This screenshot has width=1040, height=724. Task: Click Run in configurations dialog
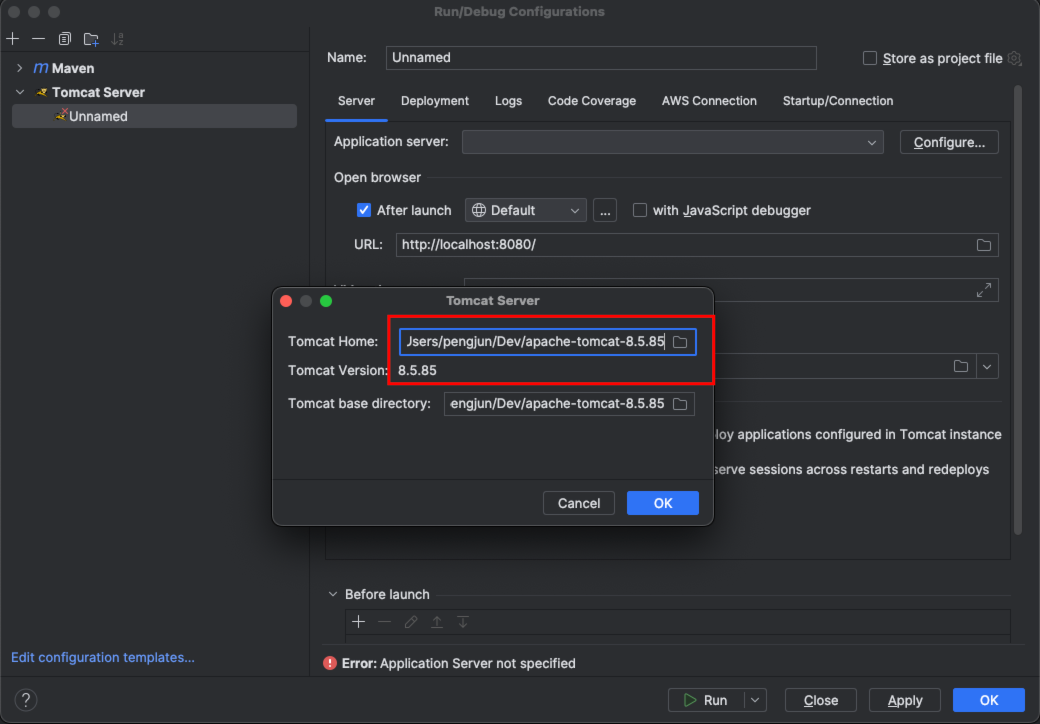[706, 700]
